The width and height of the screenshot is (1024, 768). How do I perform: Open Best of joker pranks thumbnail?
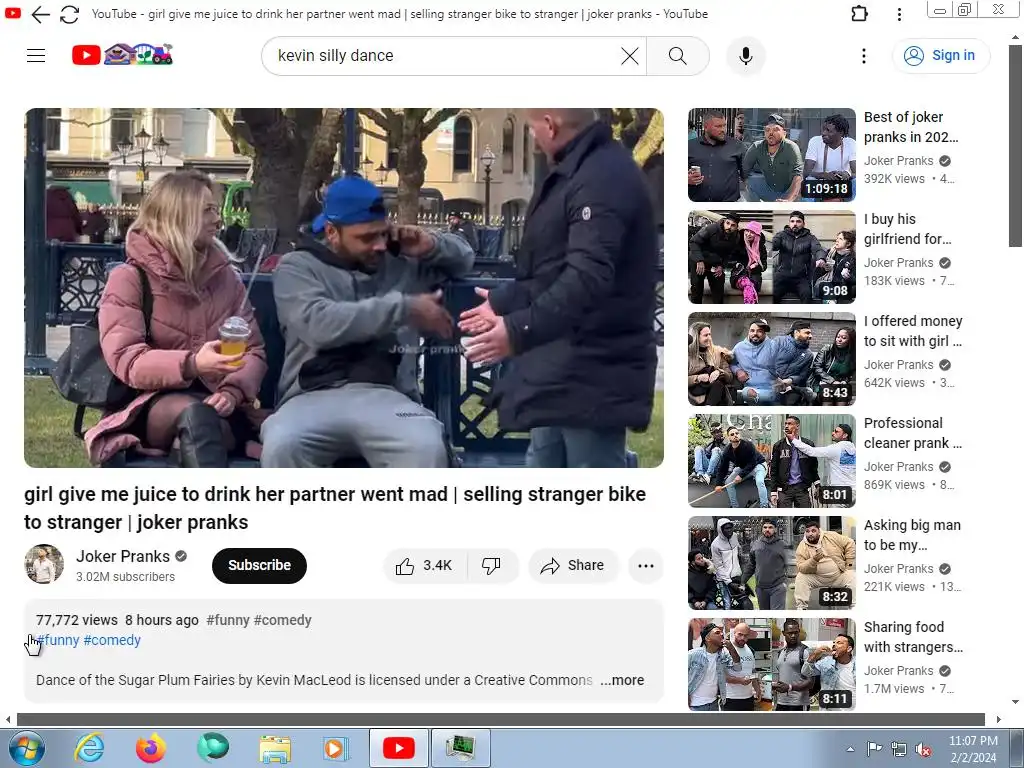tap(771, 155)
